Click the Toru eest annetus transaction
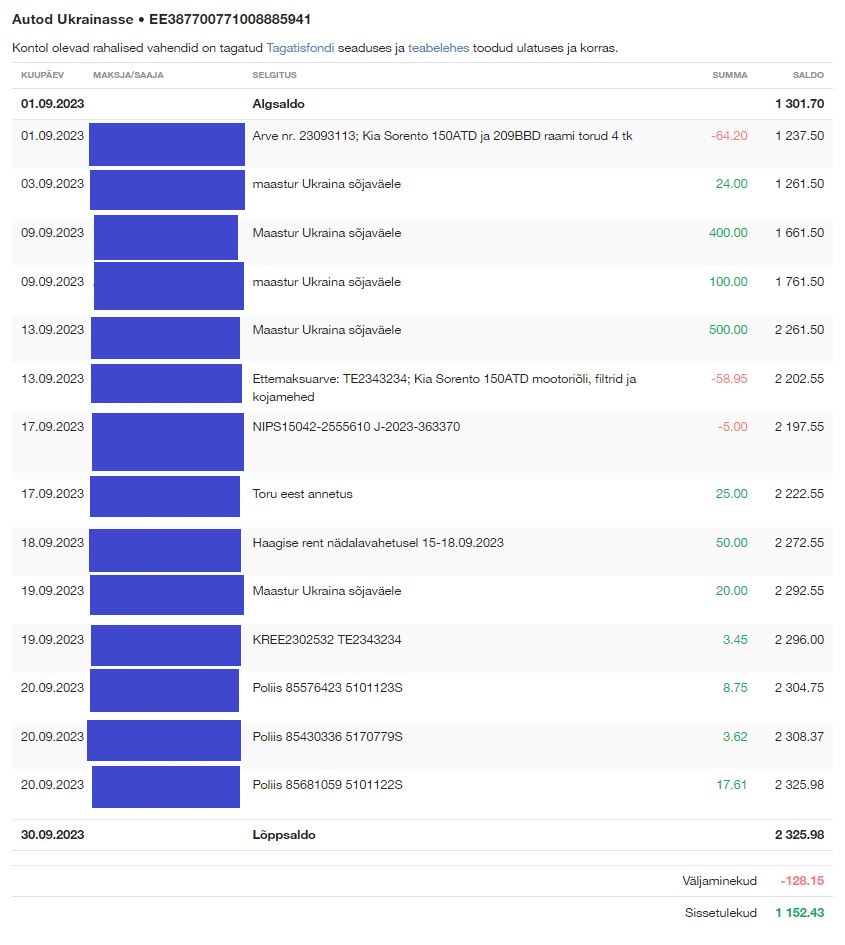Image resolution: width=845 pixels, height=945 pixels. (x=302, y=494)
